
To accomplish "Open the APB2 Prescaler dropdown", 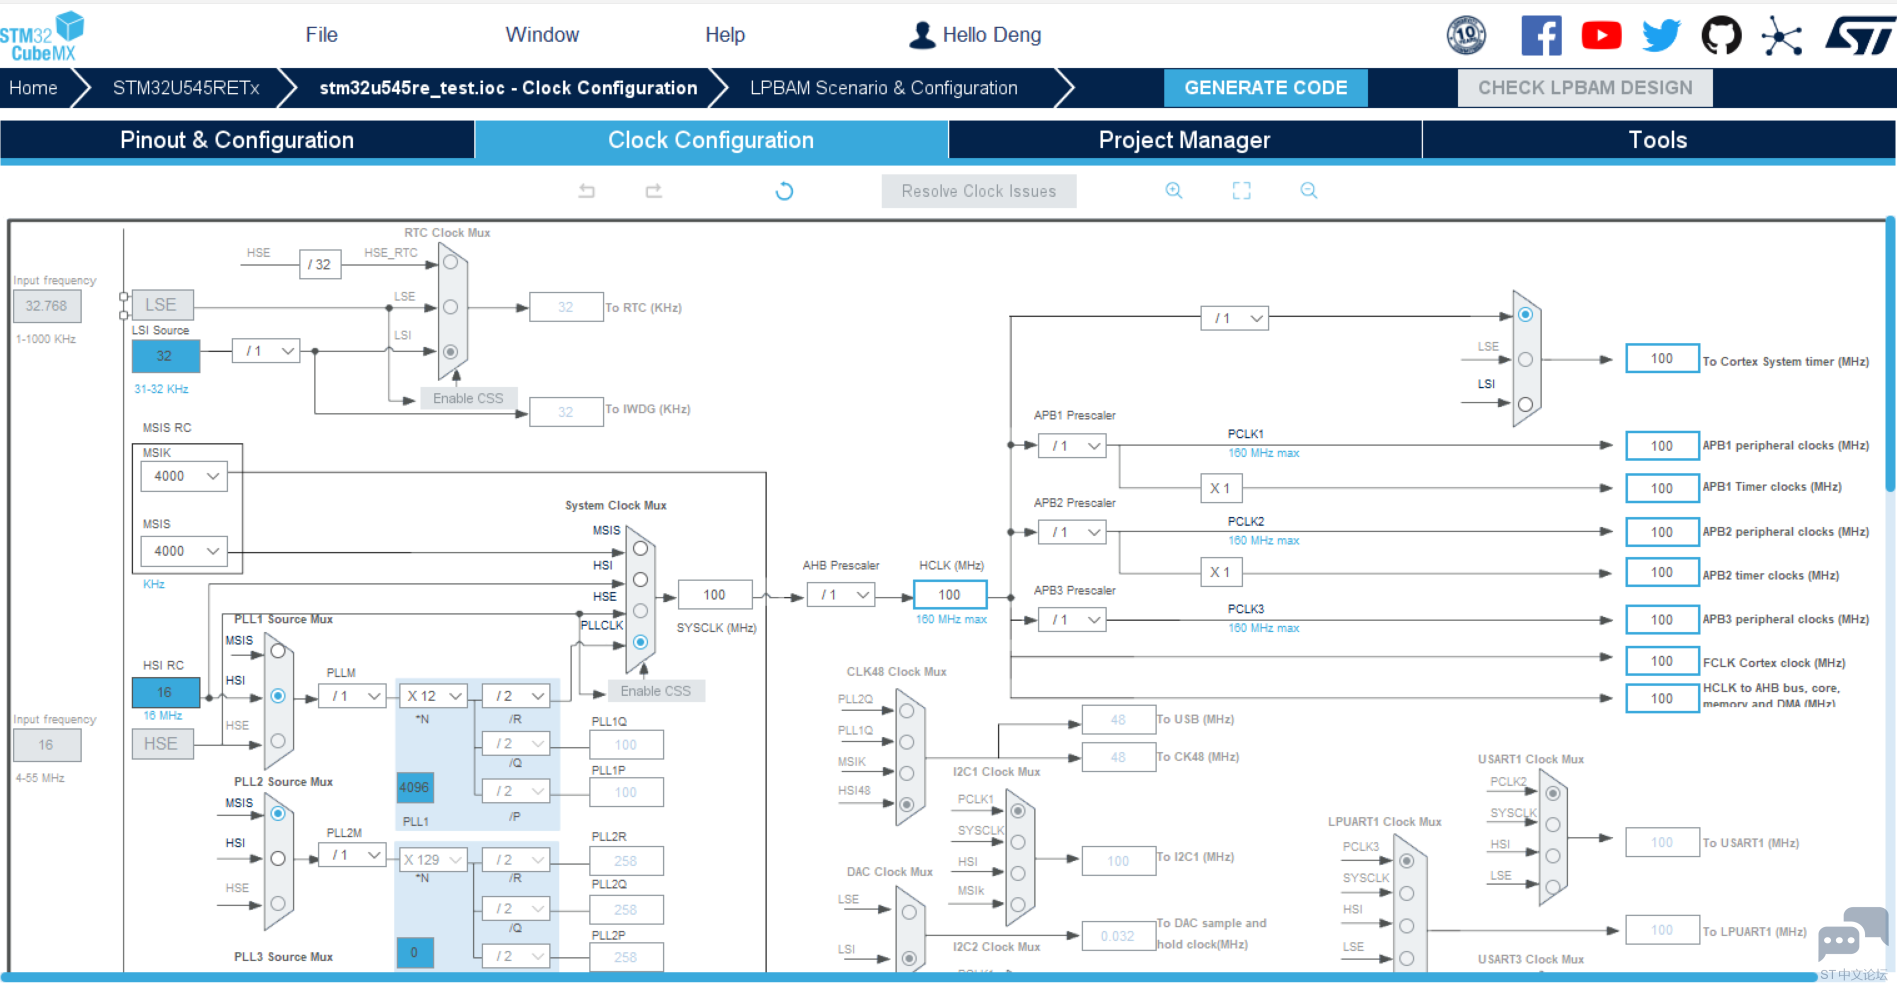I will pos(1072,533).
